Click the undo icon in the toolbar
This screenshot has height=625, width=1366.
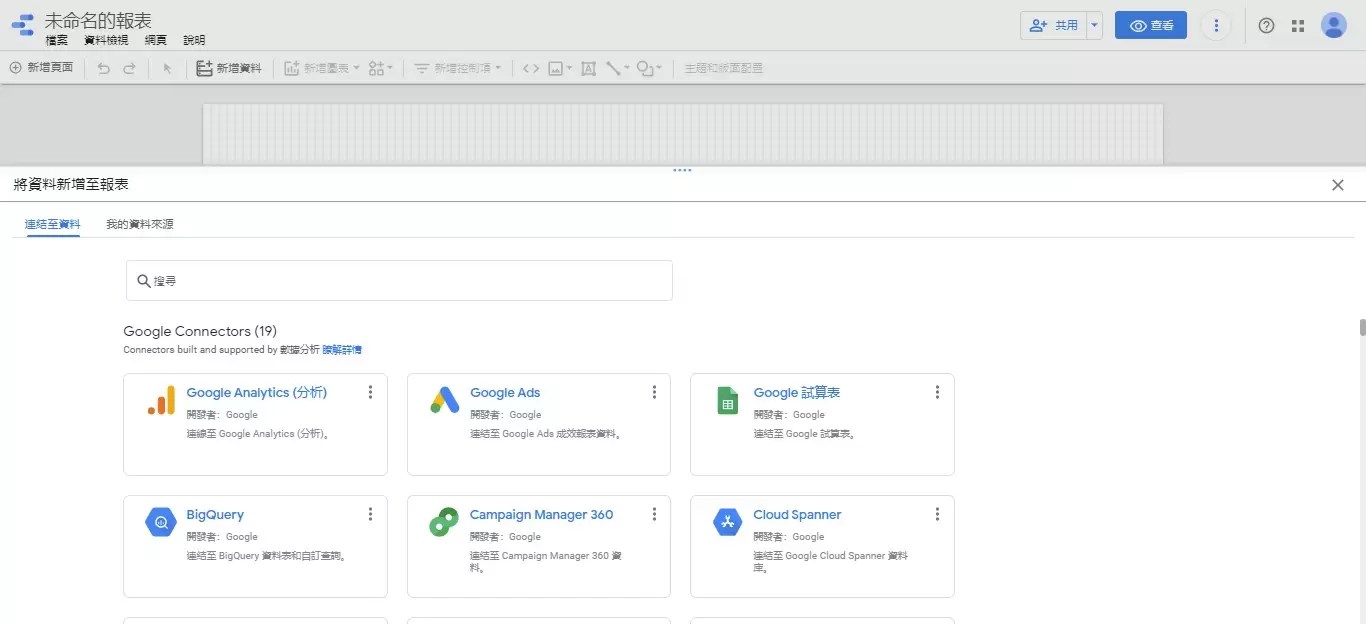(102, 68)
